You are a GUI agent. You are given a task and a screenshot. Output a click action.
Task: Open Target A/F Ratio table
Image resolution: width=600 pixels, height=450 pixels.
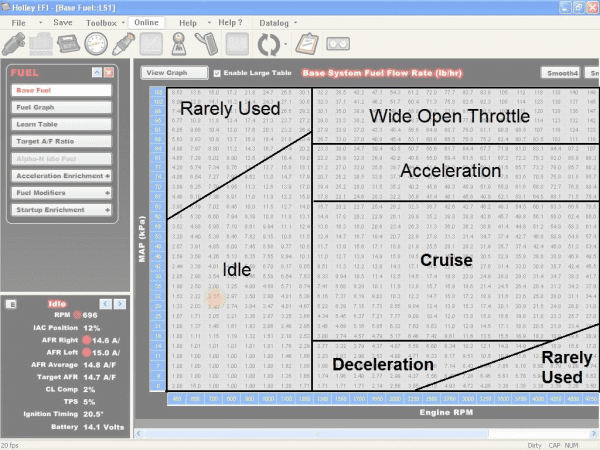[x=61, y=142]
